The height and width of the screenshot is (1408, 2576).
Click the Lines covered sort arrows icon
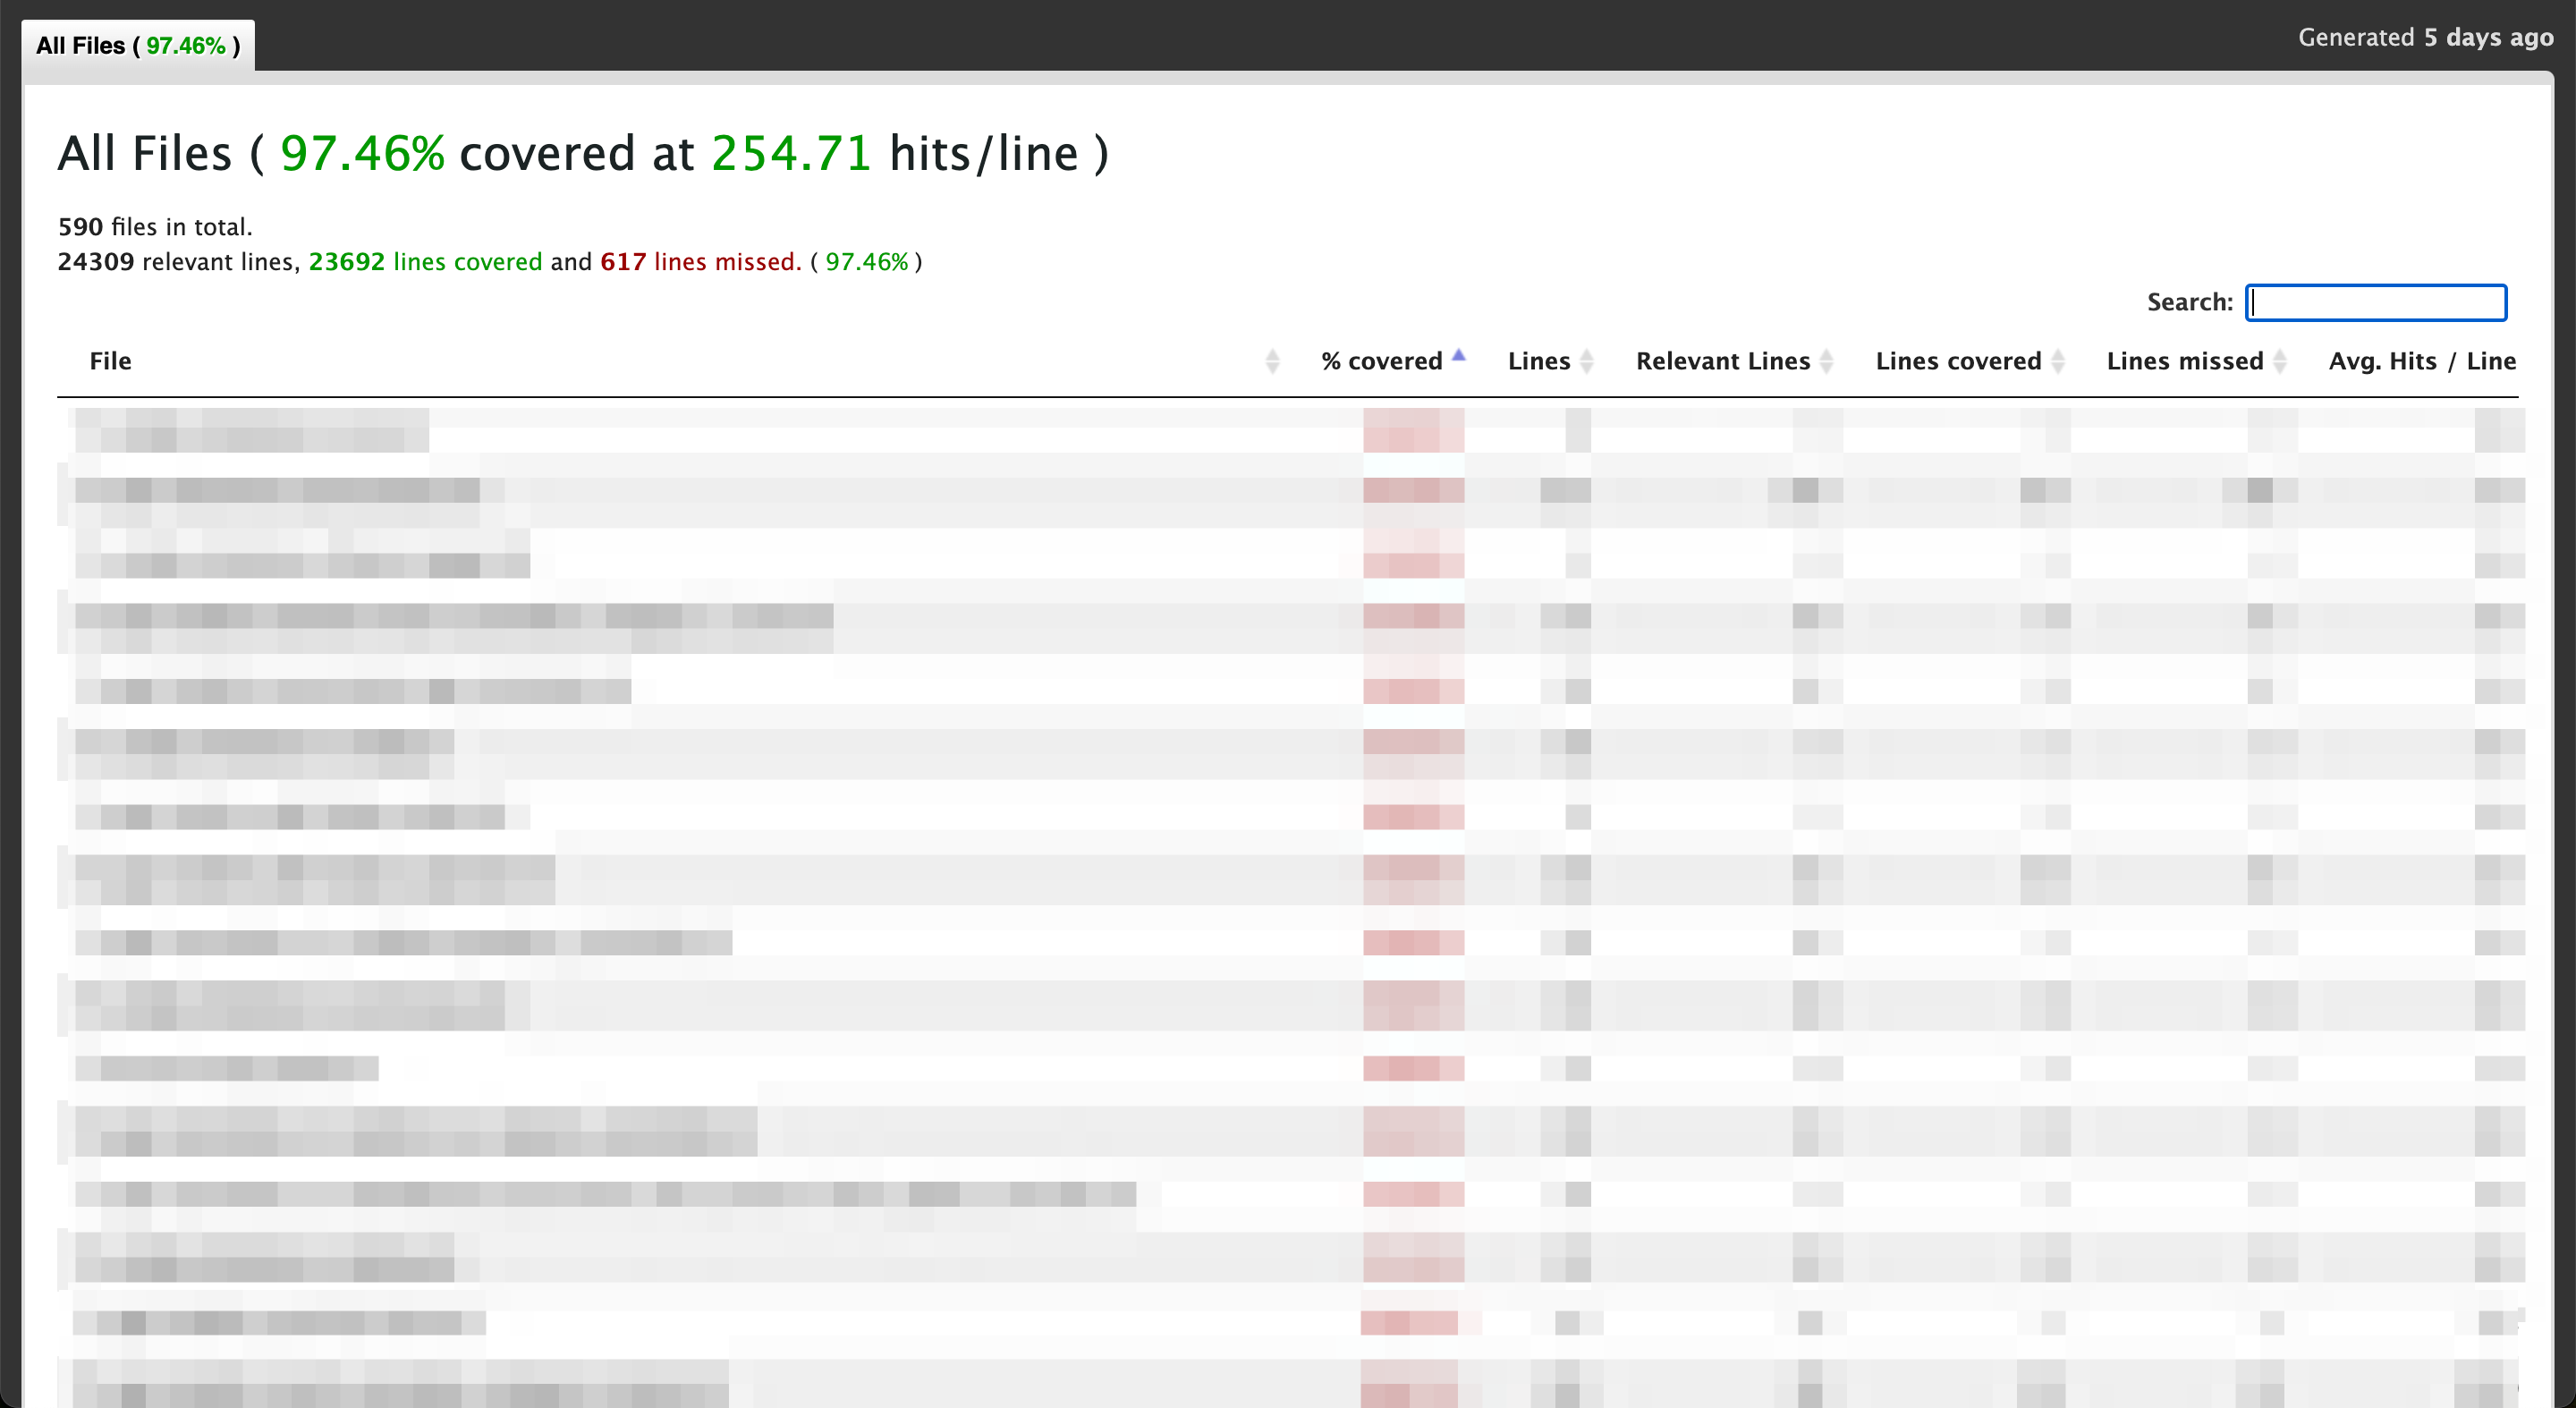tap(2057, 361)
